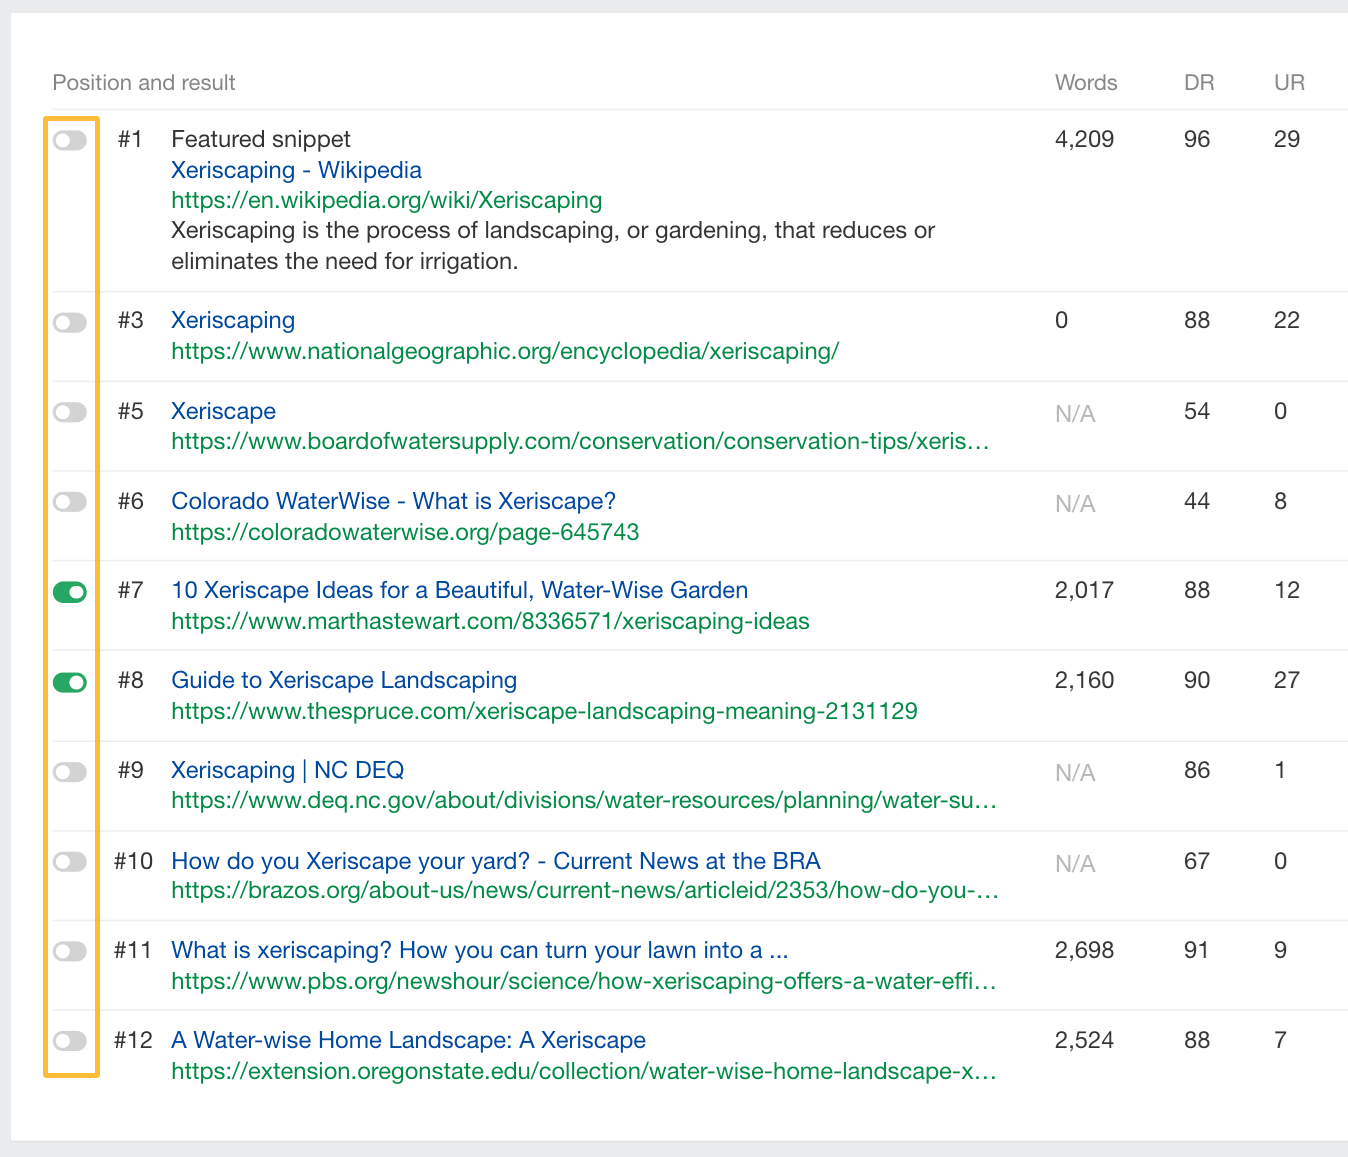Switch on toggle for Colorado WaterWise result

pos(70,502)
